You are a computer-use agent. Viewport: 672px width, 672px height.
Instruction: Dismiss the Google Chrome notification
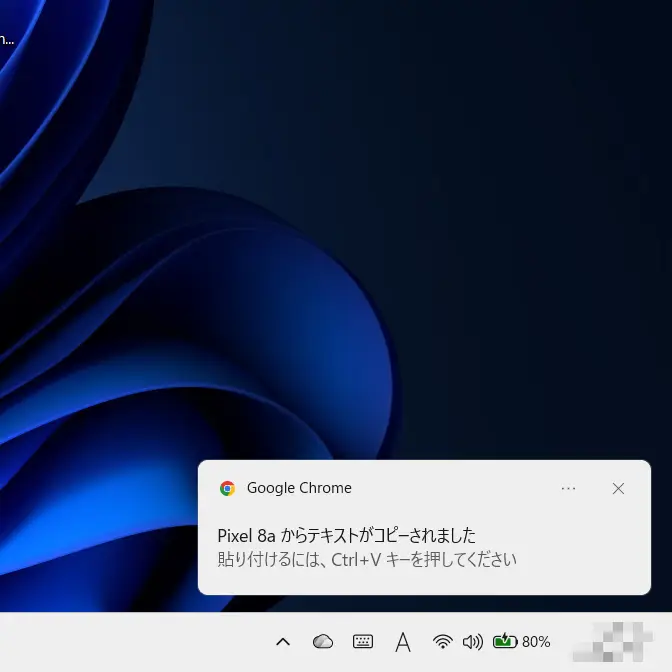[x=618, y=489]
